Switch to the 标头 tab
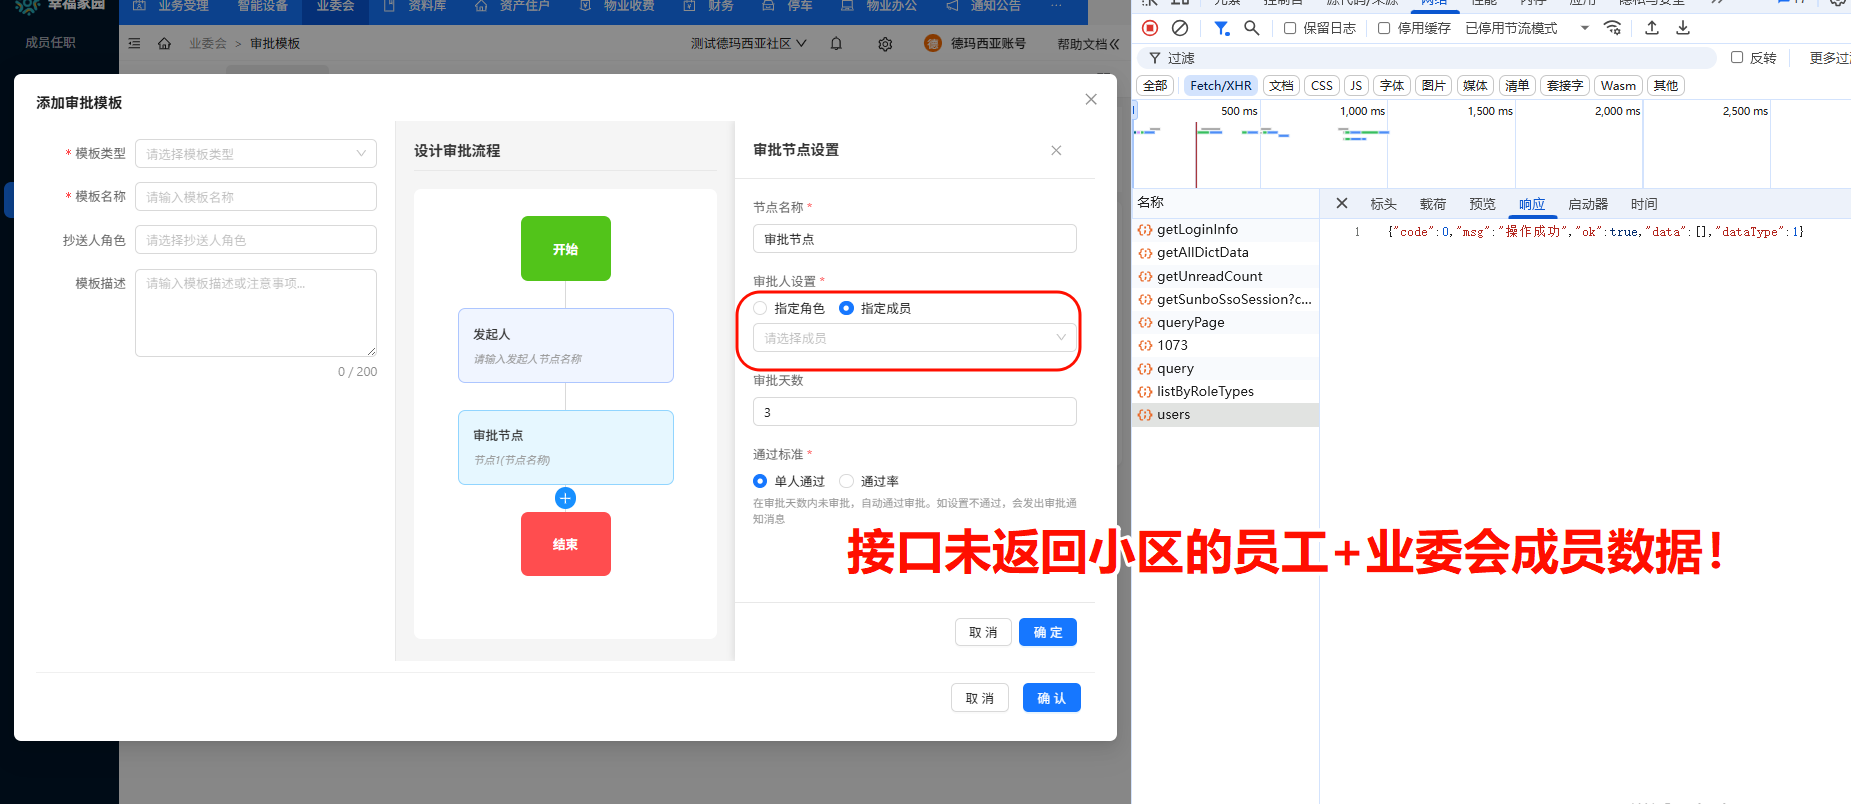 [x=1383, y=204]
